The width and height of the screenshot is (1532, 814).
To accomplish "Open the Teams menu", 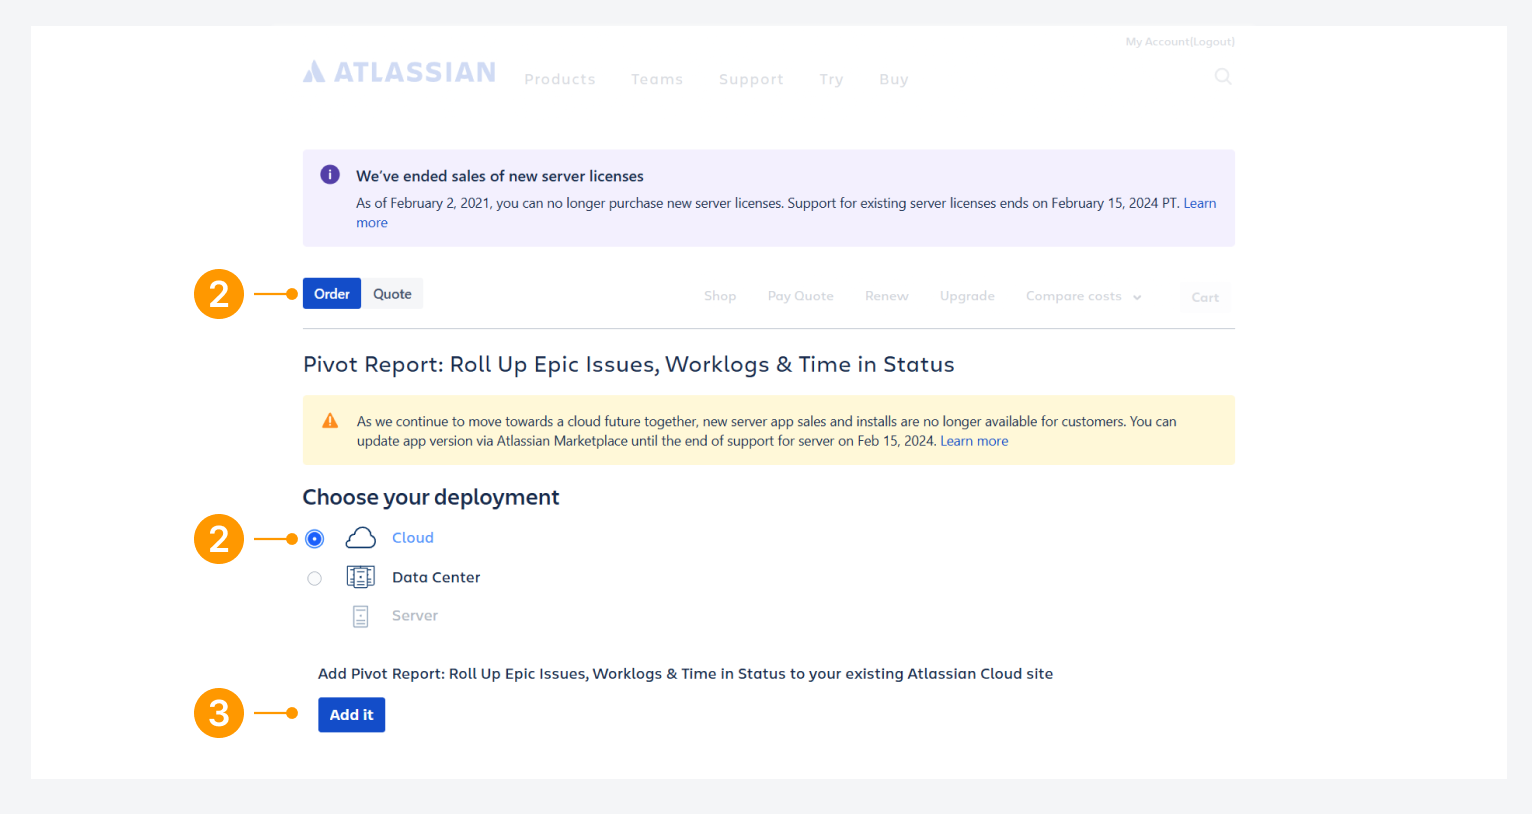I will pos(657,79).
